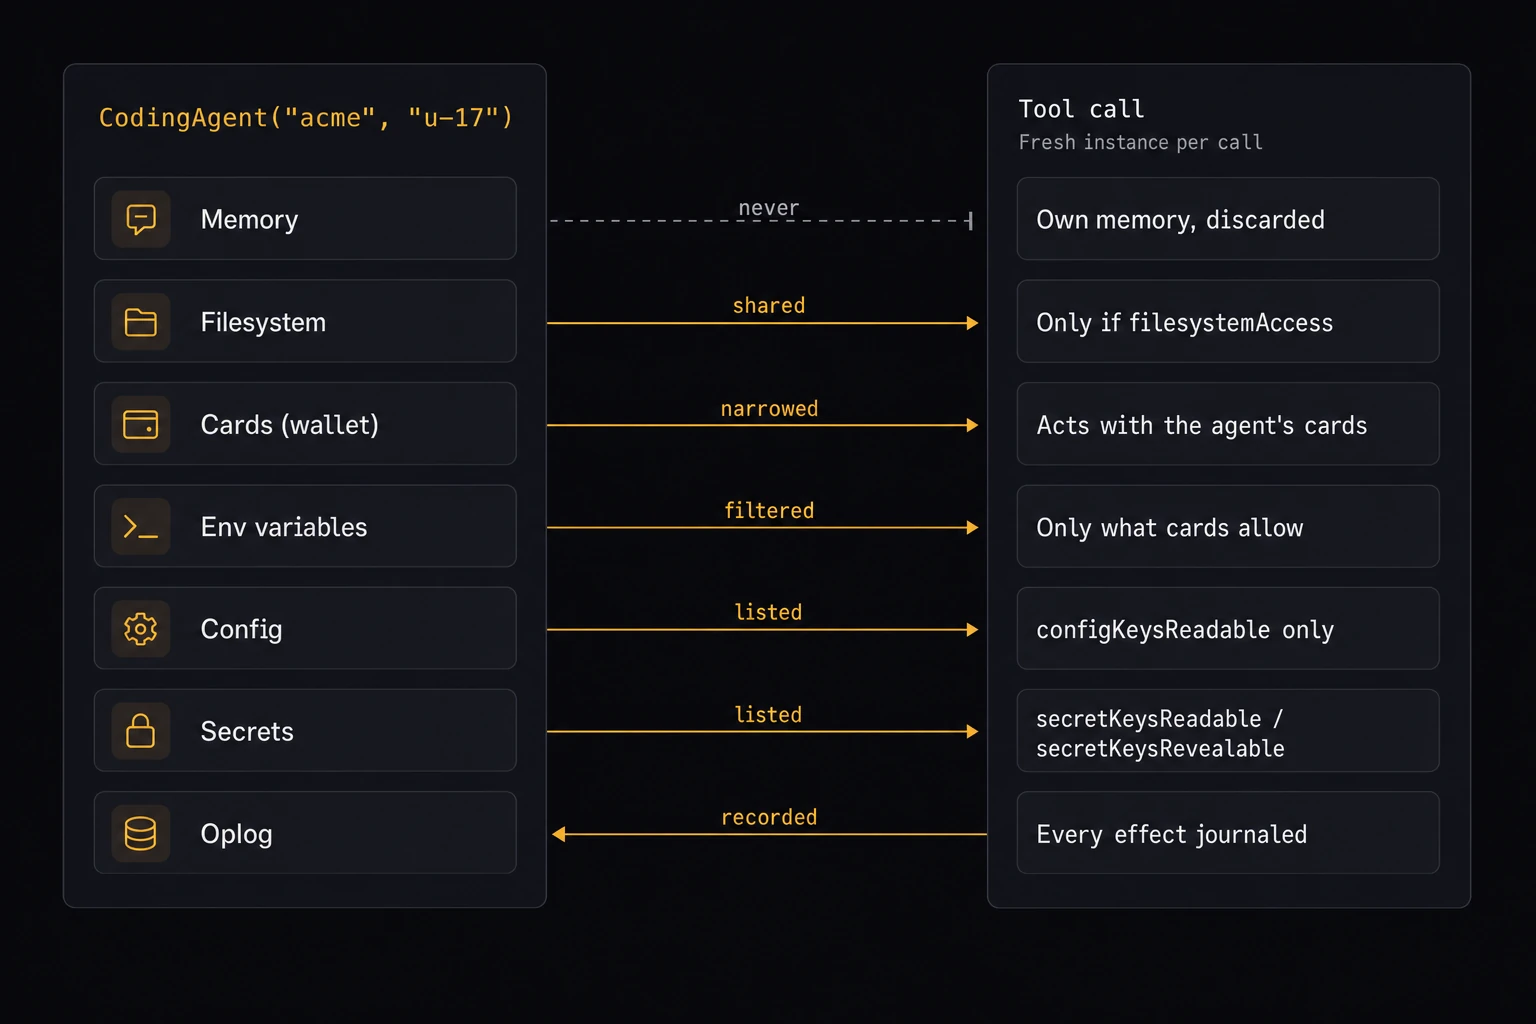Select the Config label
This screenshot has height=1024, width=1536.
(x=241, y=630)
